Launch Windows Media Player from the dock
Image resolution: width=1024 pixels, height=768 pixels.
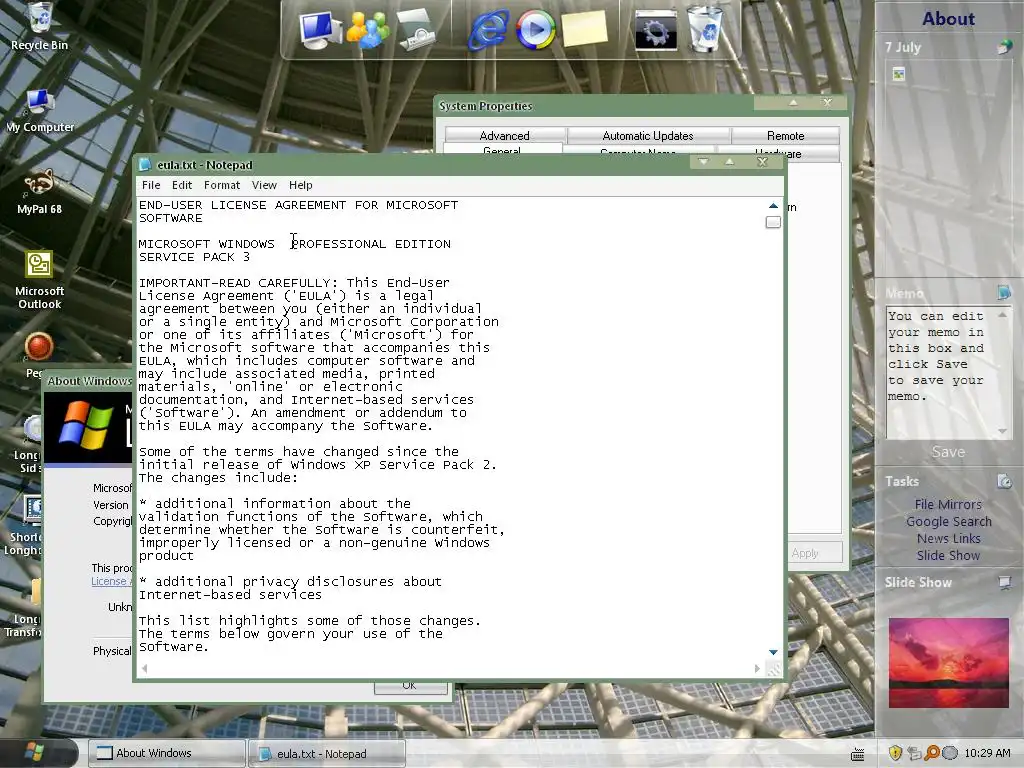536,29
